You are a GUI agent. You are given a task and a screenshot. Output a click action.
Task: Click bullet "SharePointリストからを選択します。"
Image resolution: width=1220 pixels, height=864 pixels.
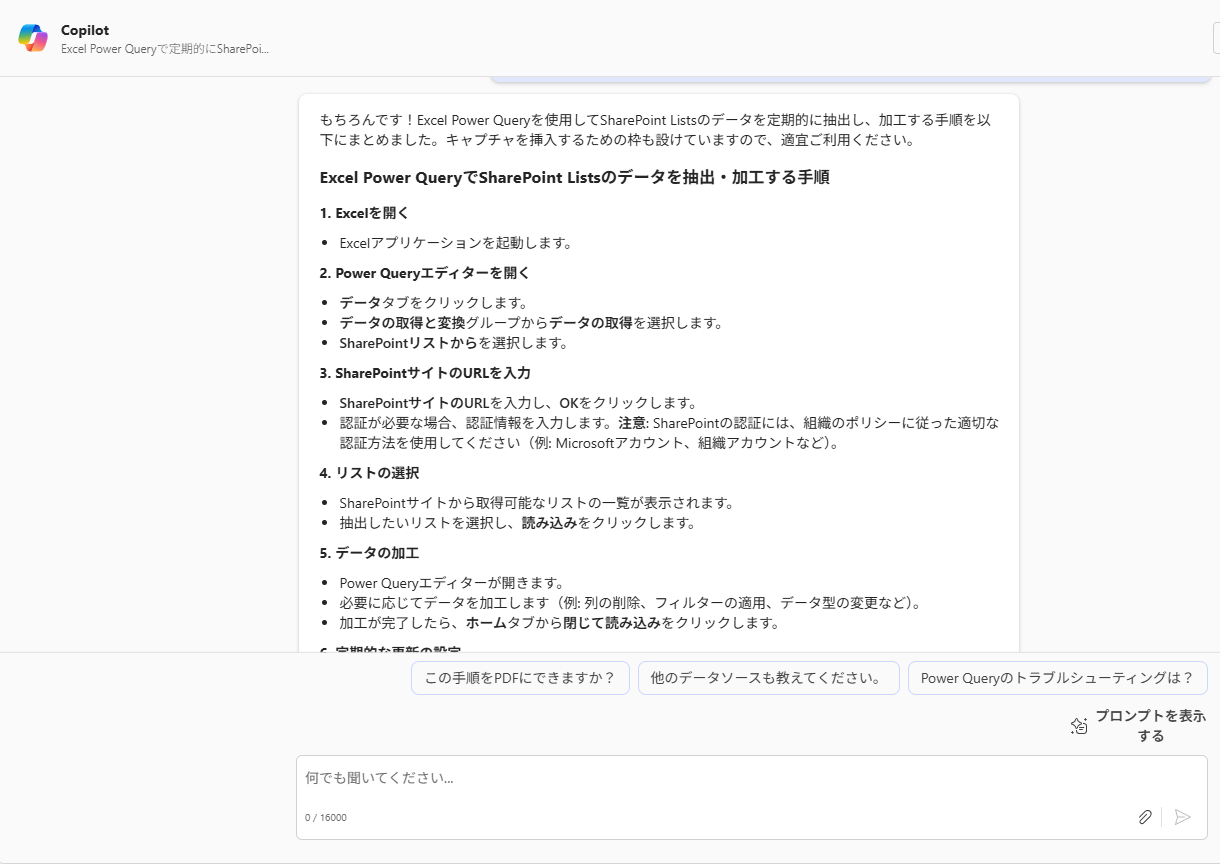tap(453, 343)
